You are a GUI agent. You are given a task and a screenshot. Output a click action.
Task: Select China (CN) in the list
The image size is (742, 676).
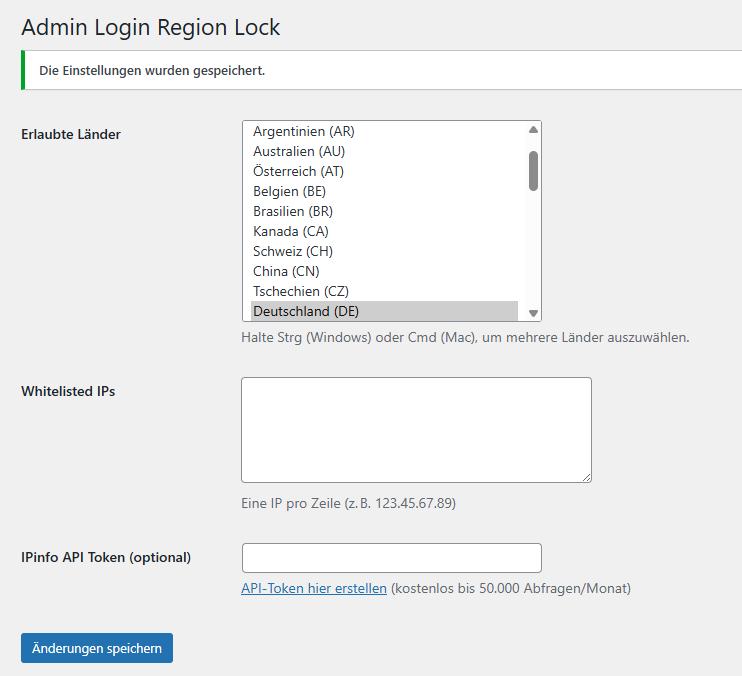pos(286,271)
